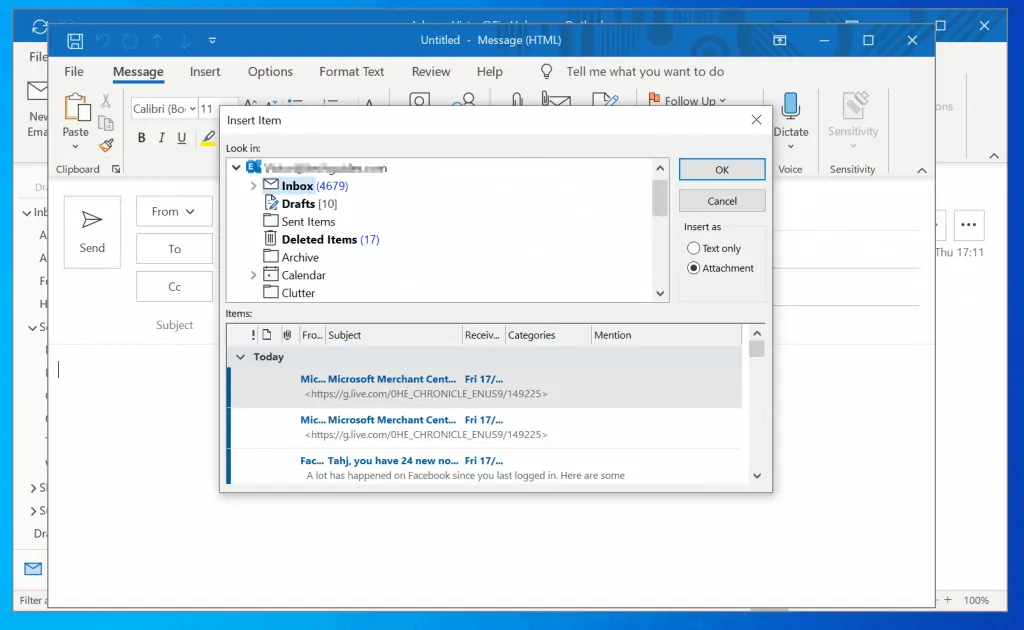Screen dimensions: 1024x630
Task: Expand the Inbox folder in Look in tree
Action: 253,185
